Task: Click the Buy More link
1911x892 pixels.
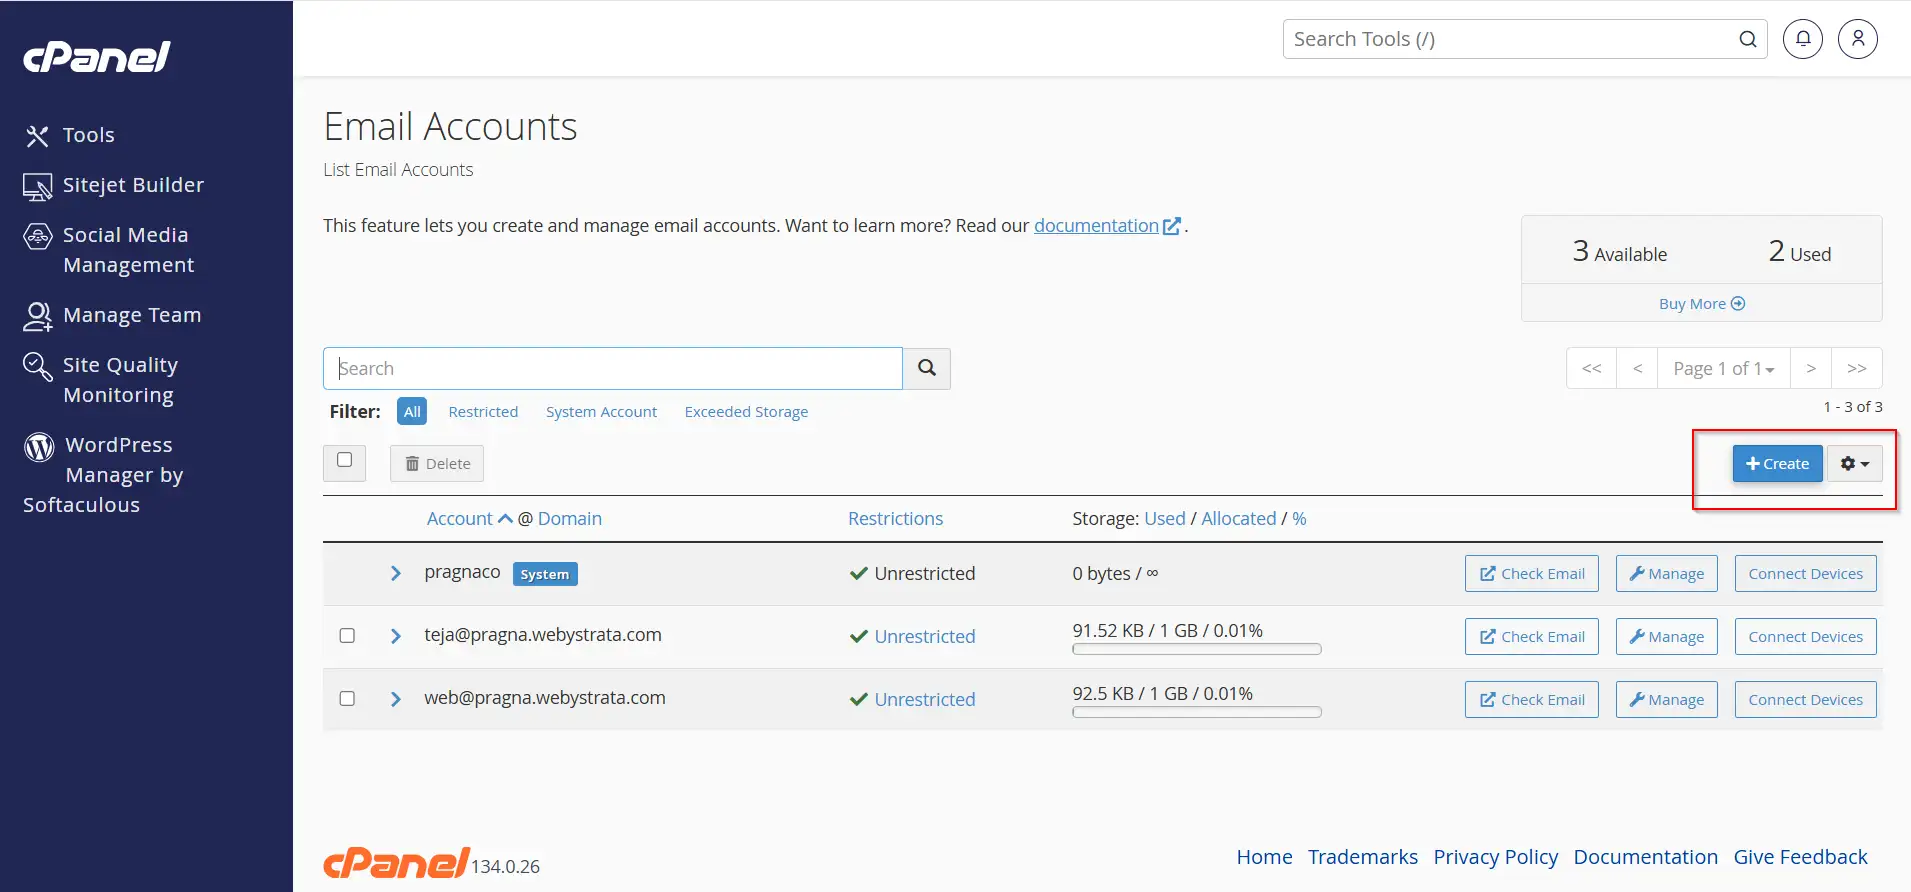Action: click(x=1702, y=304)
